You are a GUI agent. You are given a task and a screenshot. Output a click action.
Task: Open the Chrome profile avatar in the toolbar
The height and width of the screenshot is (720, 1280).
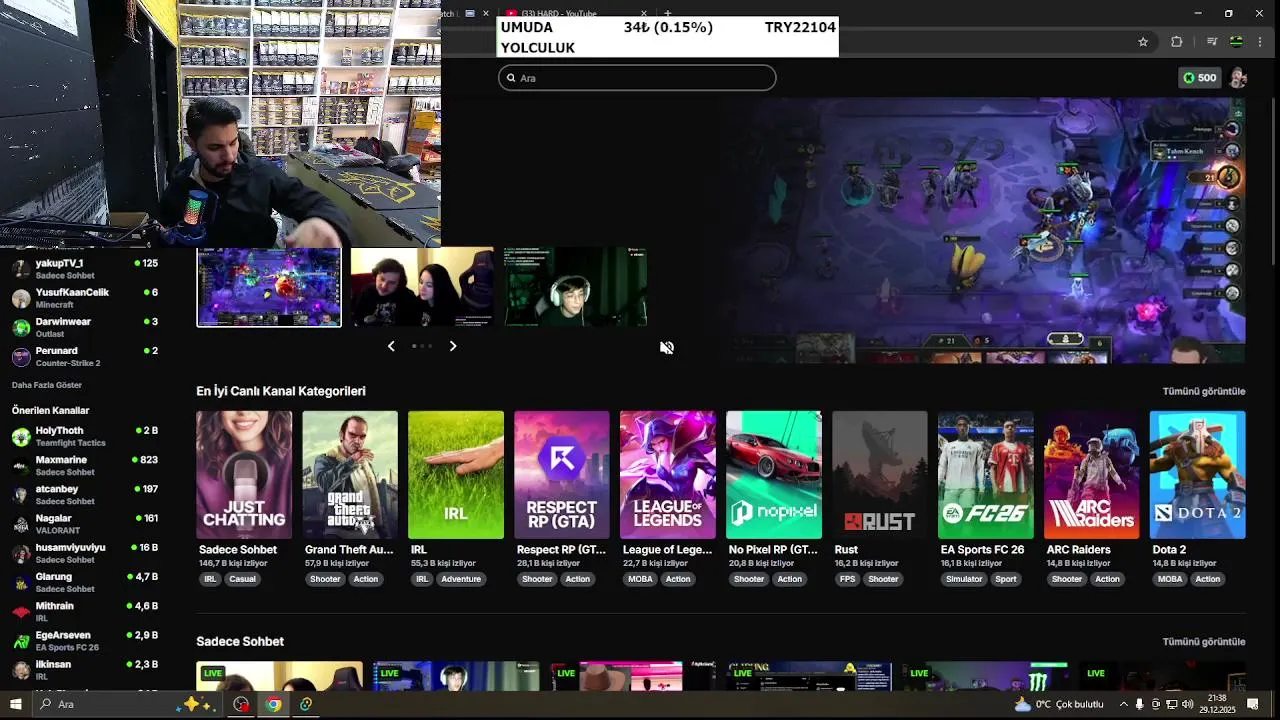[1237, 42]
